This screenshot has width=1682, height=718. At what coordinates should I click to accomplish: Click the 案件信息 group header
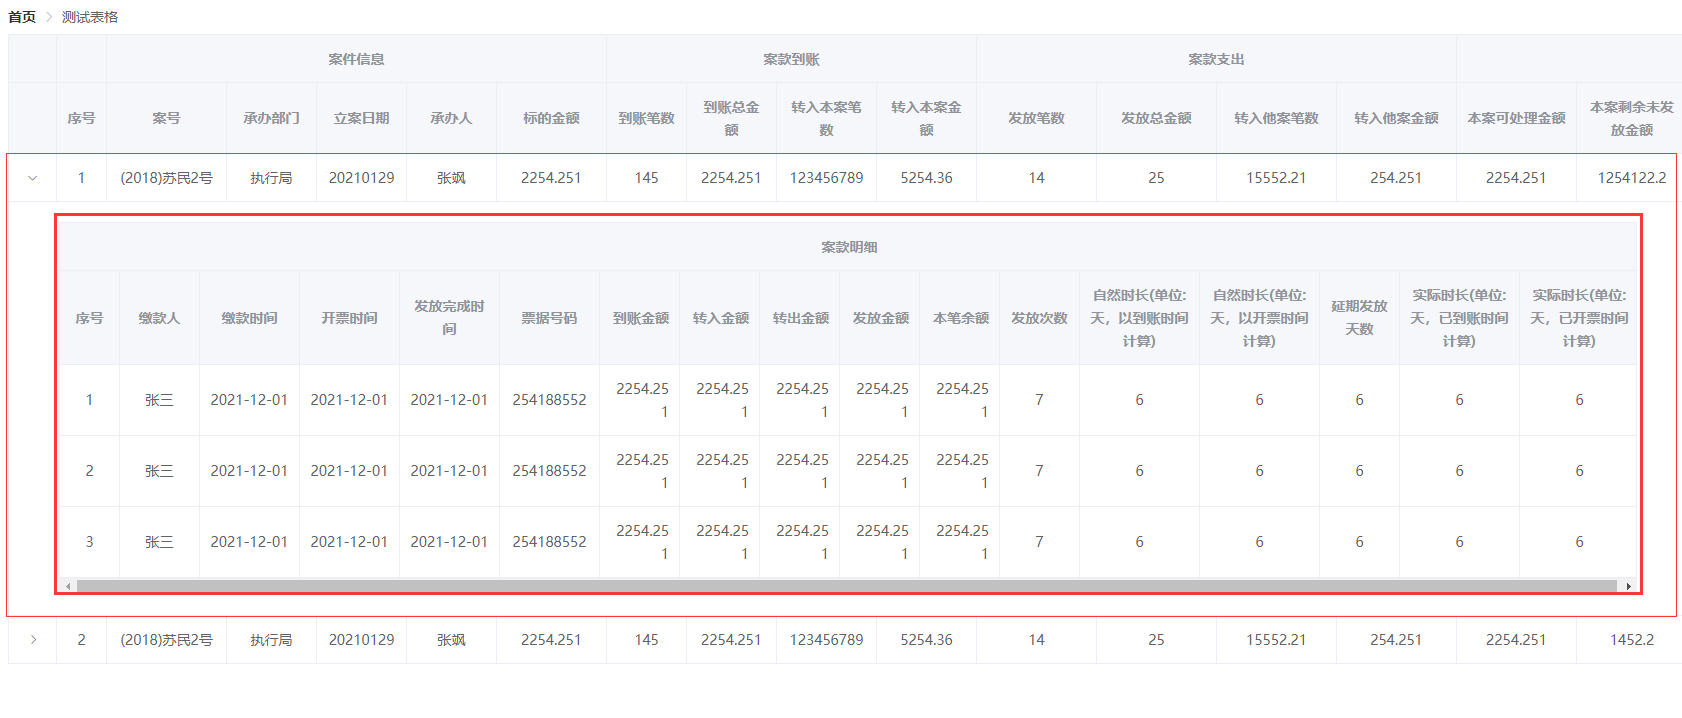(356, 59)
